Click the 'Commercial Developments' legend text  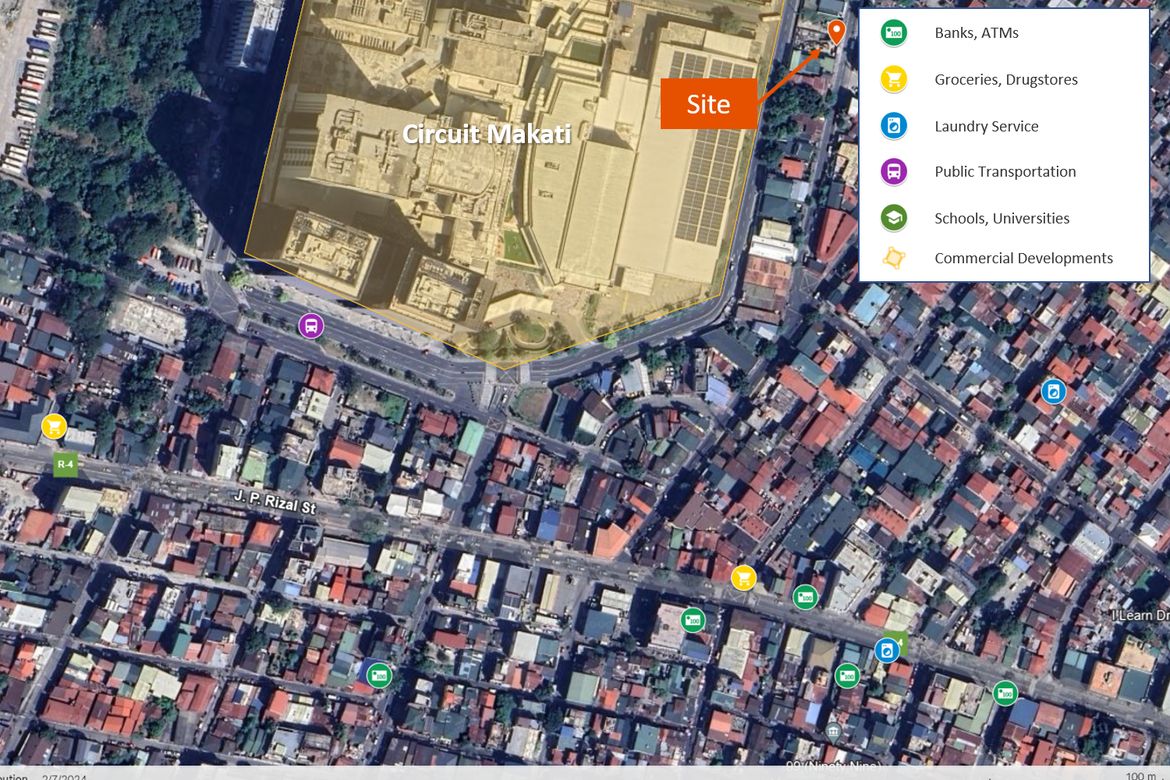[1024, 258]
